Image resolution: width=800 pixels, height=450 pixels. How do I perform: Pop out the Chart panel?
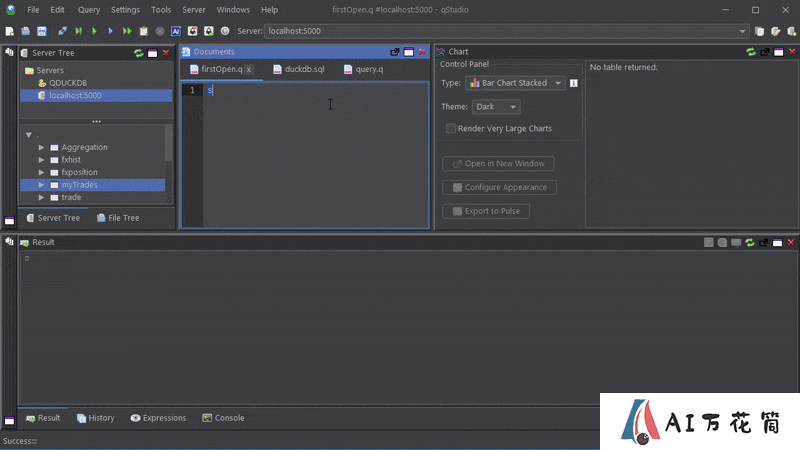pyautogui.click(x=765, y=52)
